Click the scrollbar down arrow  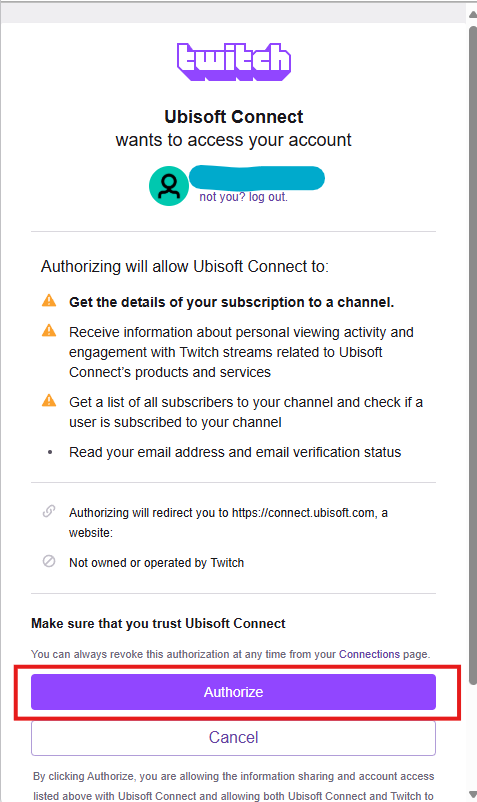click(472, 794)
